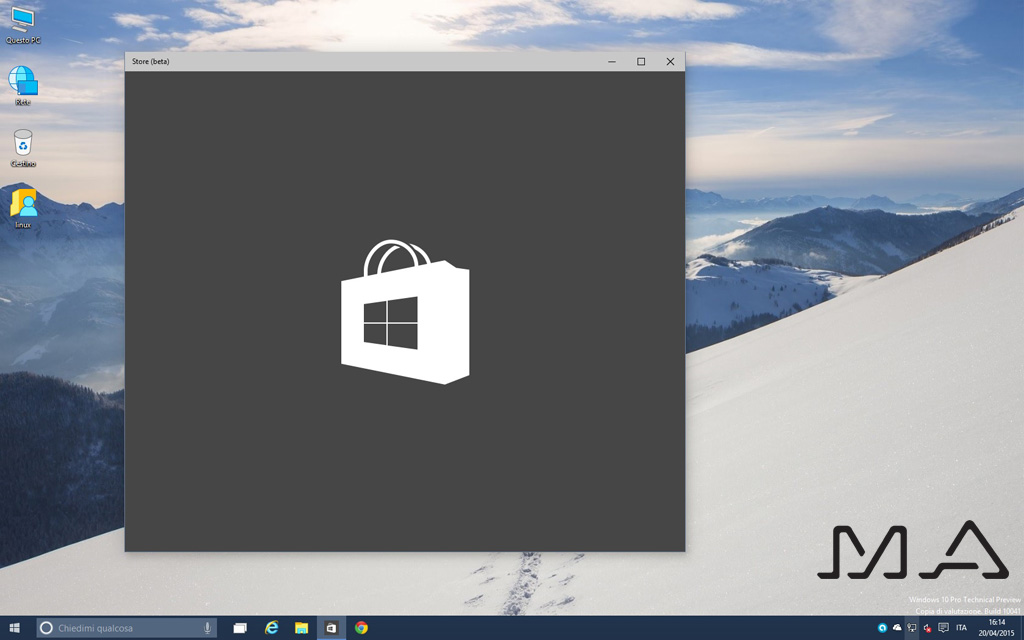Activate the Cortana microphone icon
1024x640 pixels.
tap(207, 628)
